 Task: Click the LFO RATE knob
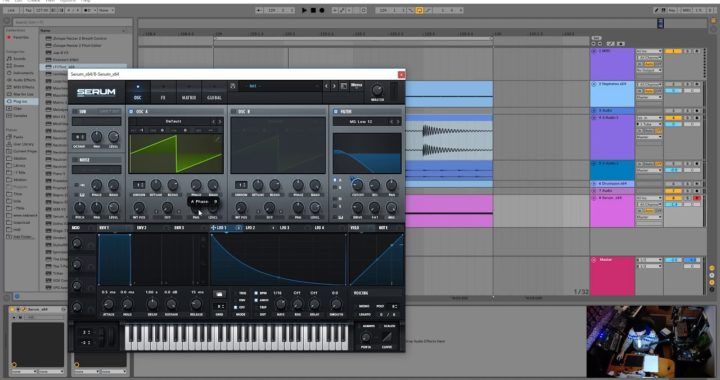pos(281,304)
